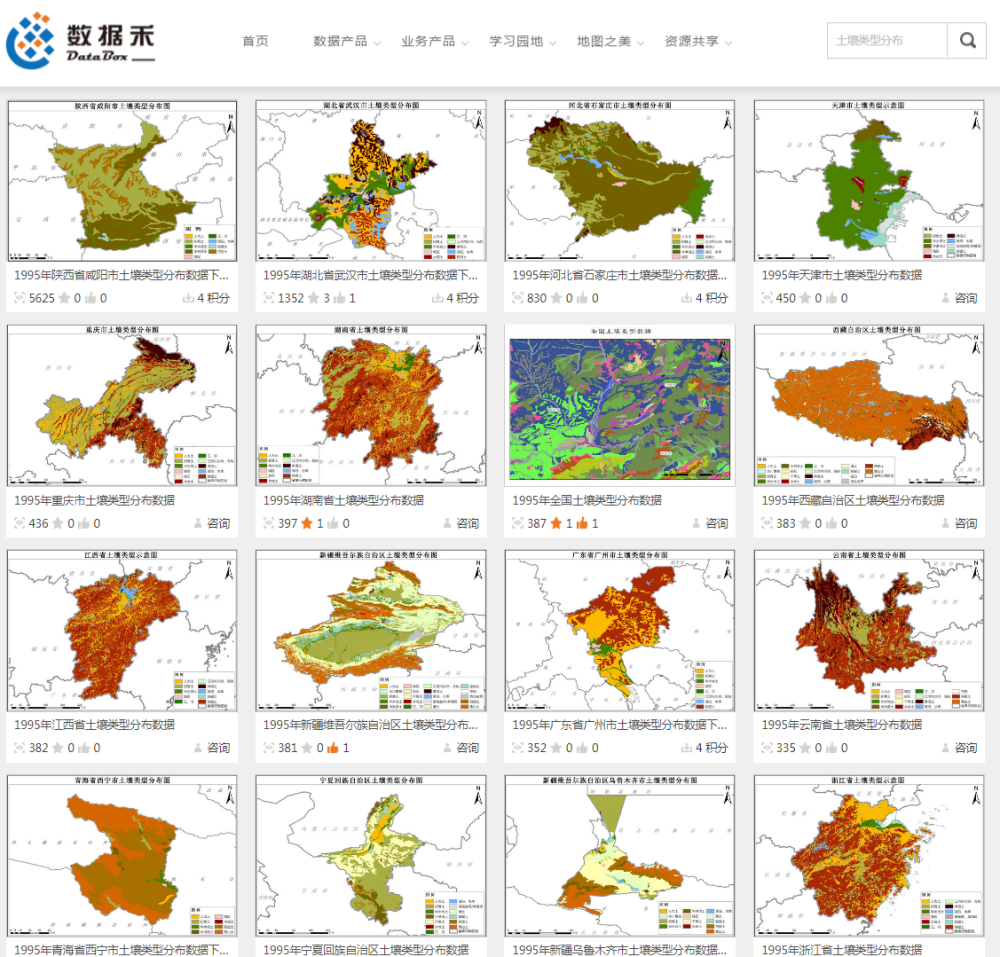Open the 1995年天津市土壤类型分布数据 title link

[x=842, y=275]
